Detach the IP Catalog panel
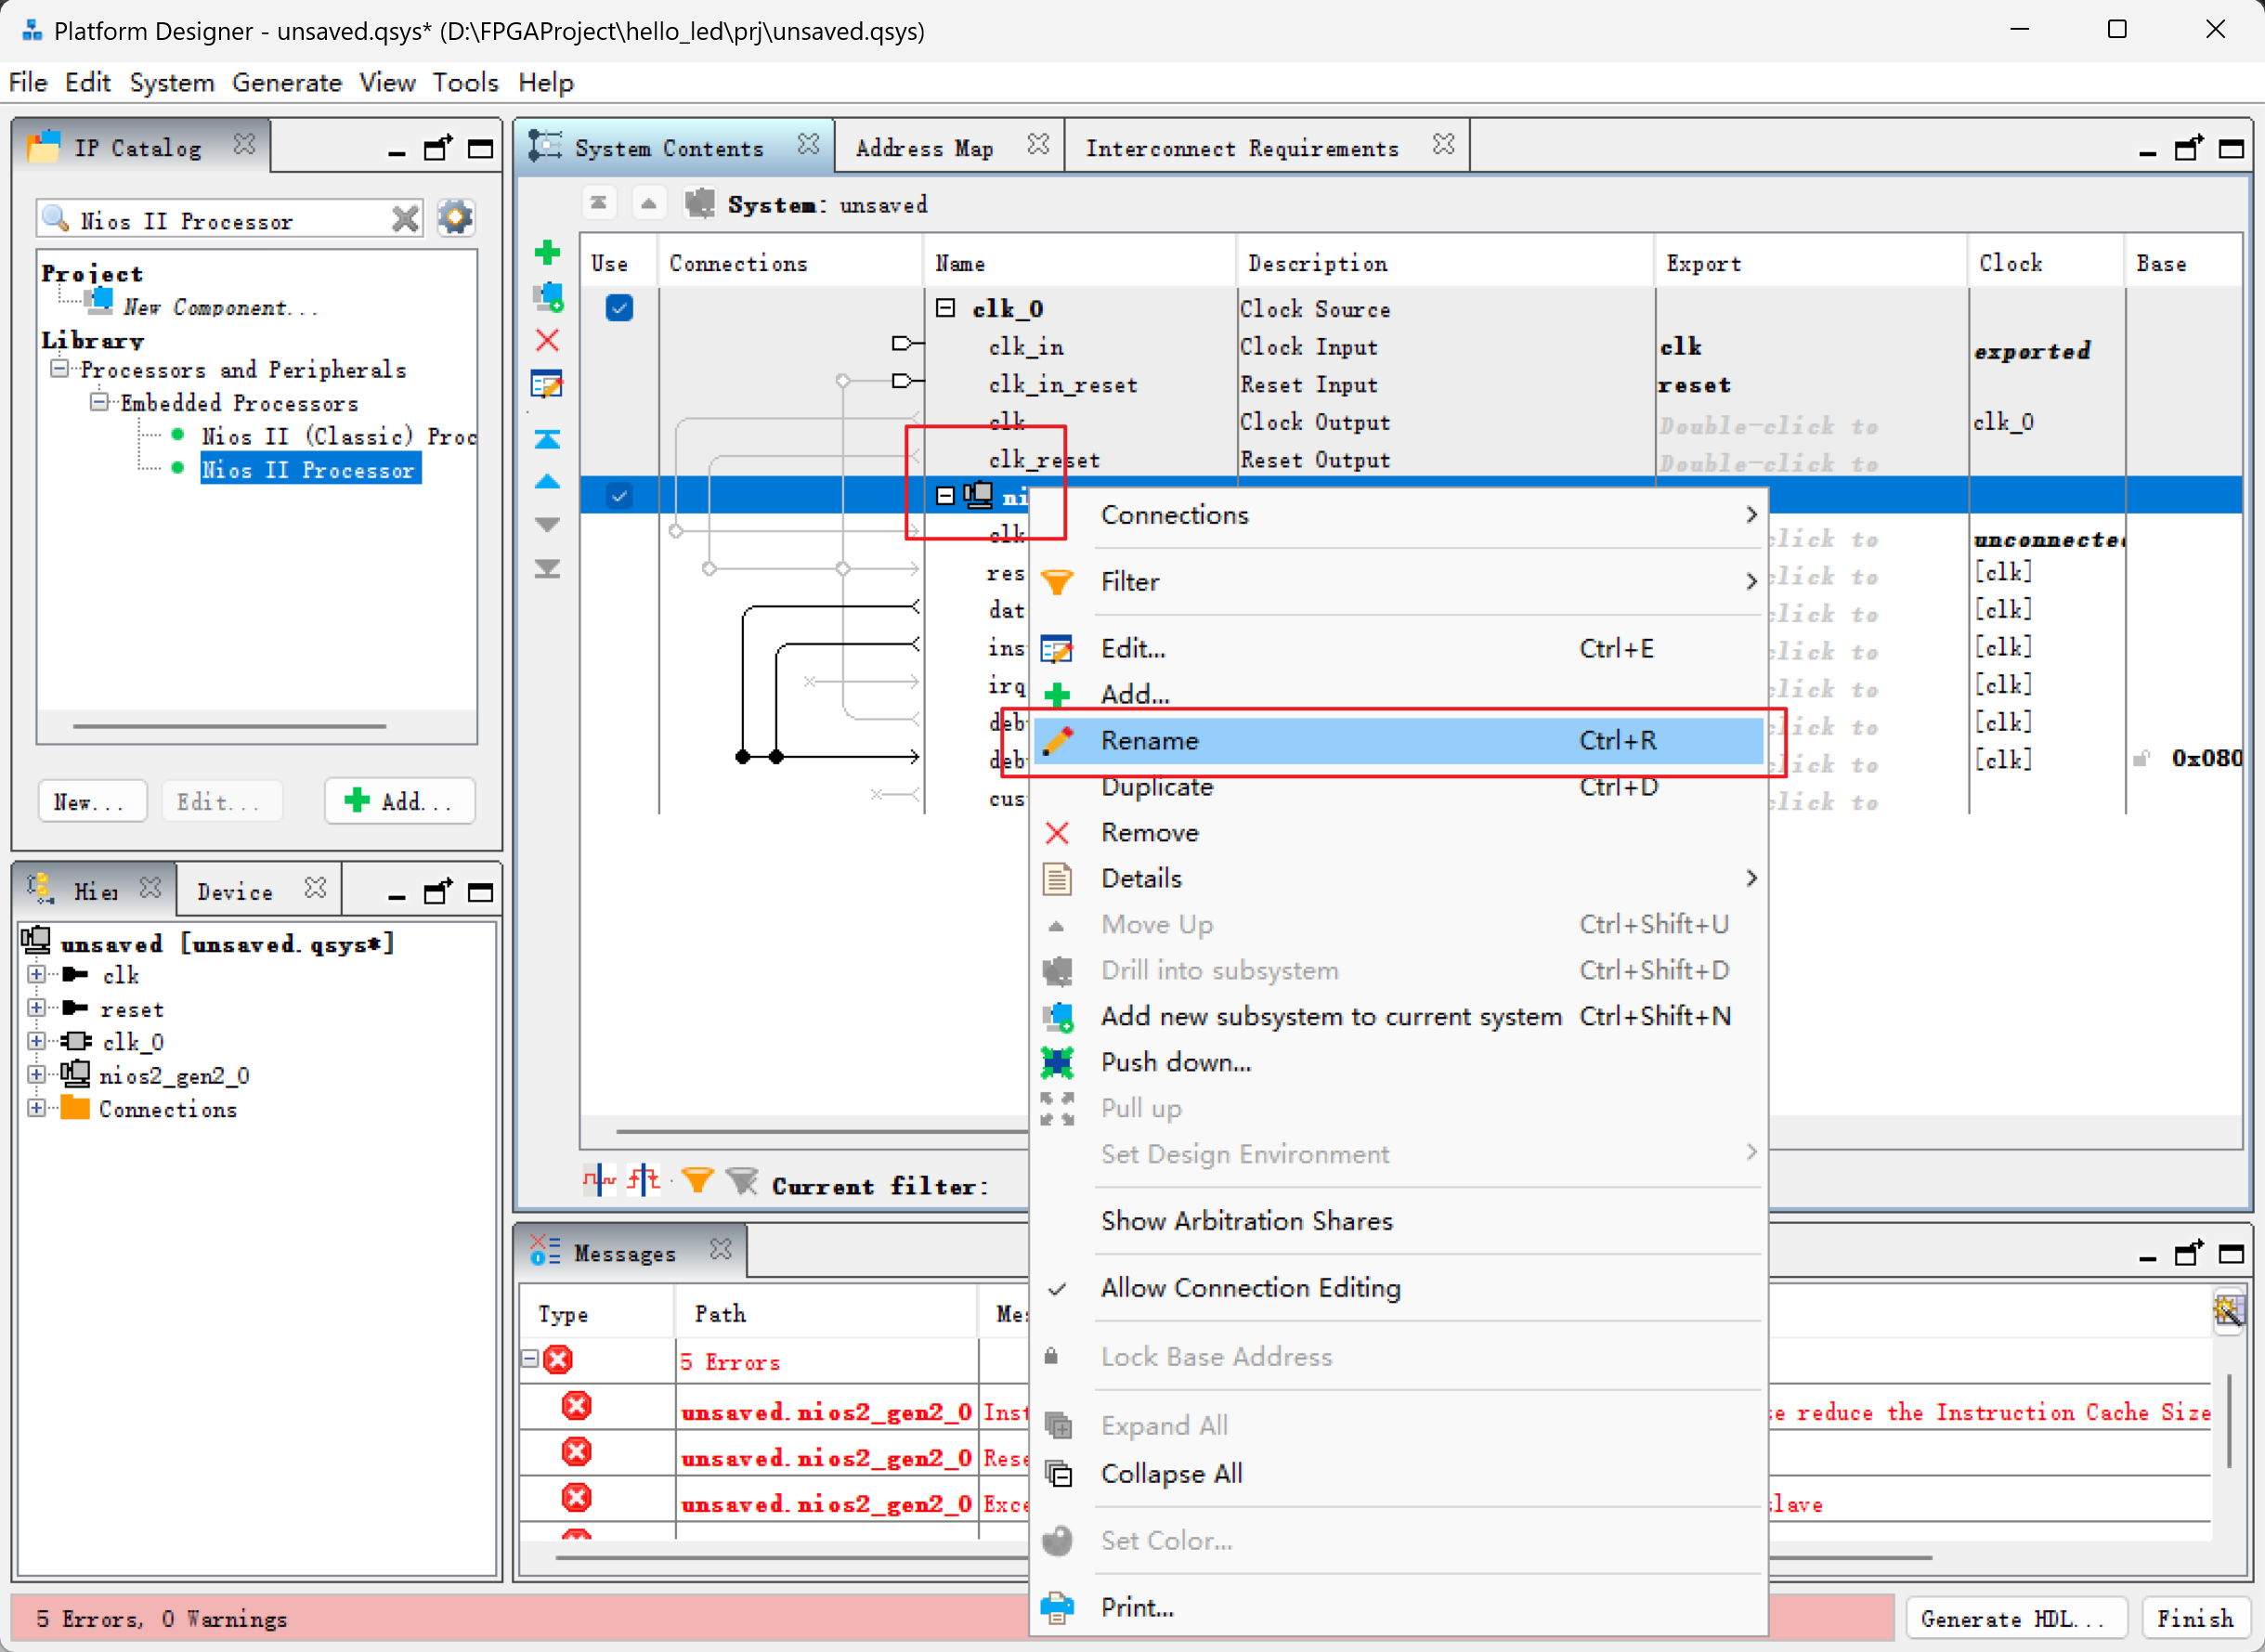 click(437, 149)
